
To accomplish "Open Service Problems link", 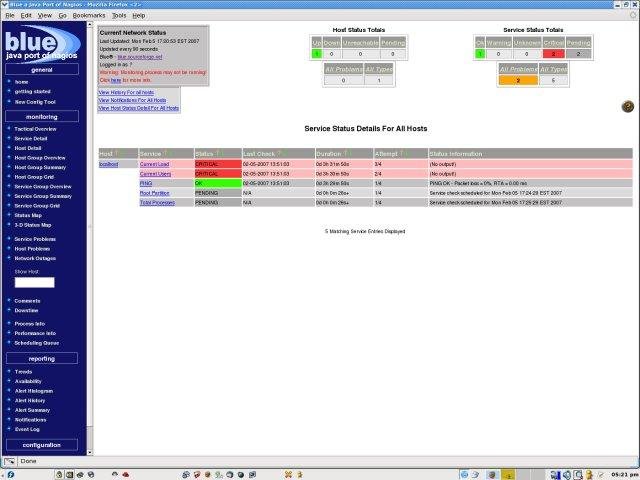I will (x=35, y=239).
